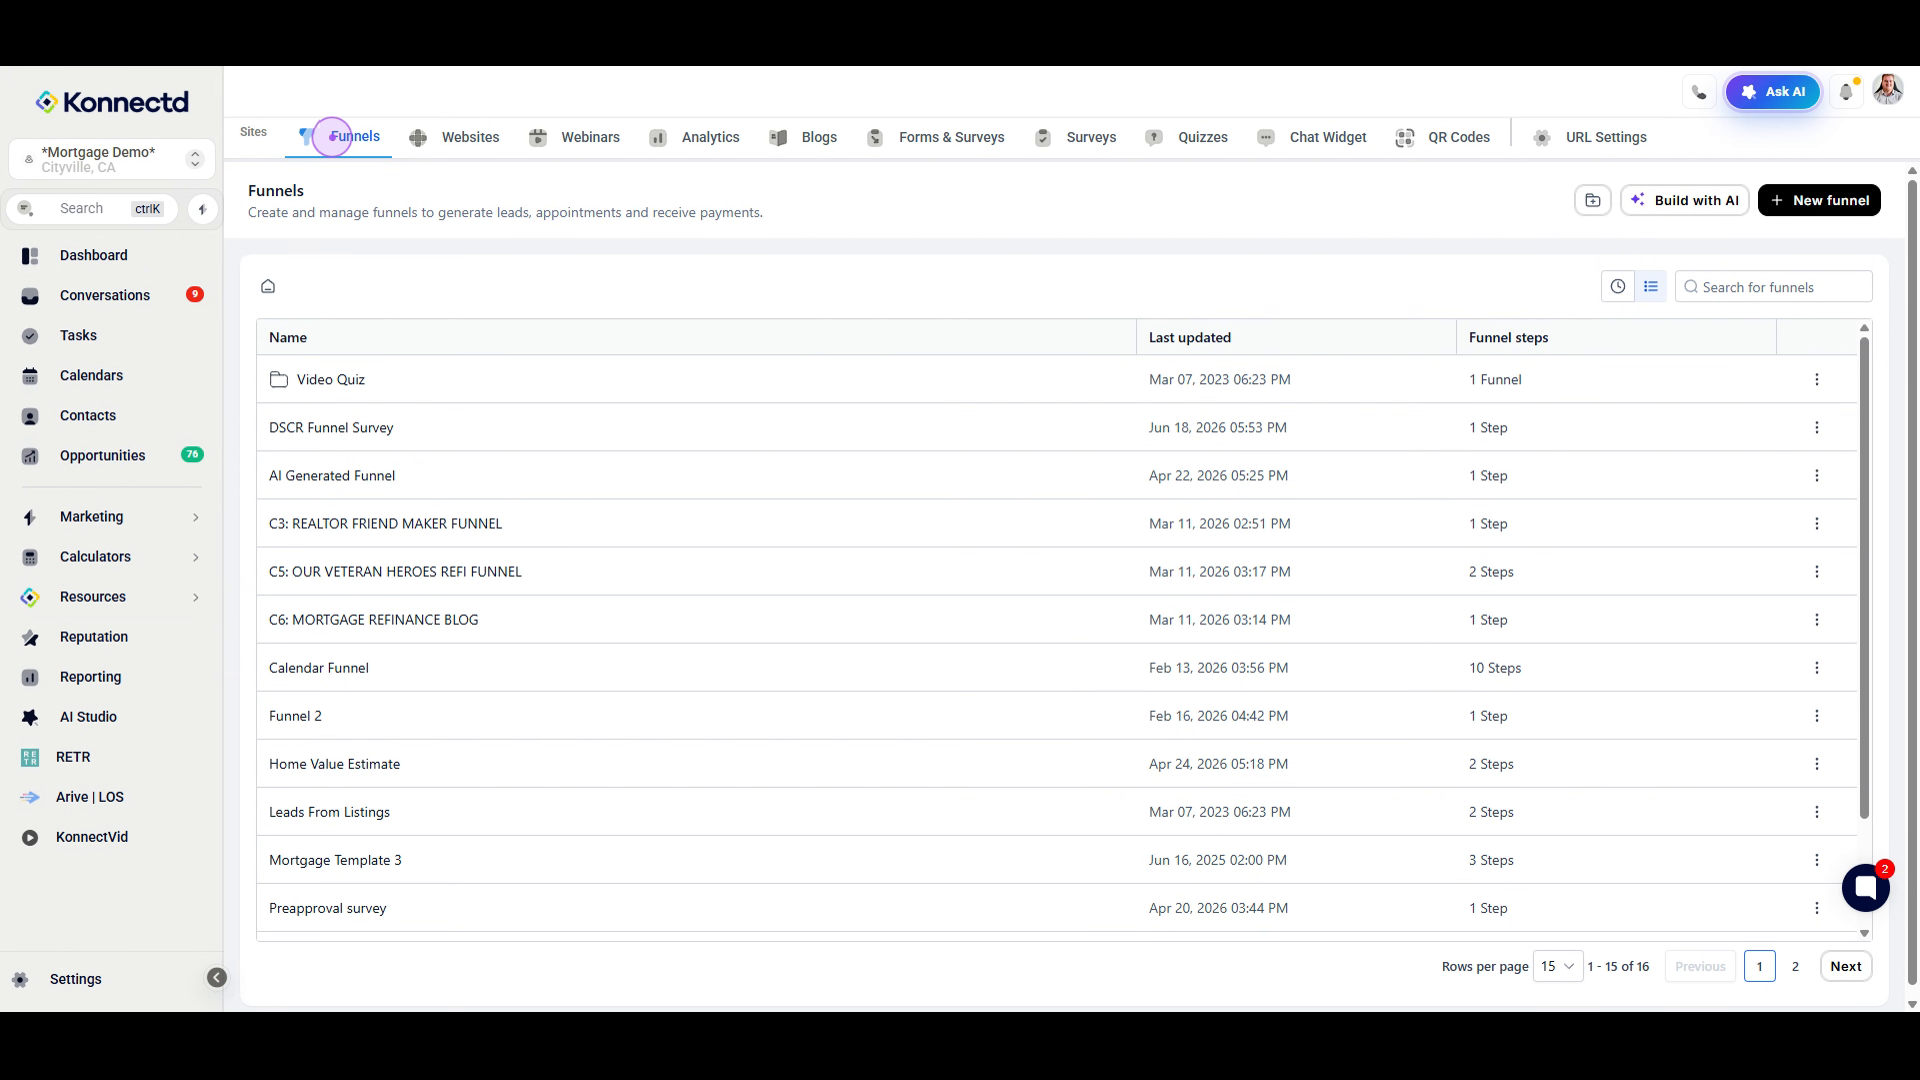Open actions menu for AI Generated Funnel
The width and height of the screenshot is (1920, 1080).
click(x=1817, y=476)
